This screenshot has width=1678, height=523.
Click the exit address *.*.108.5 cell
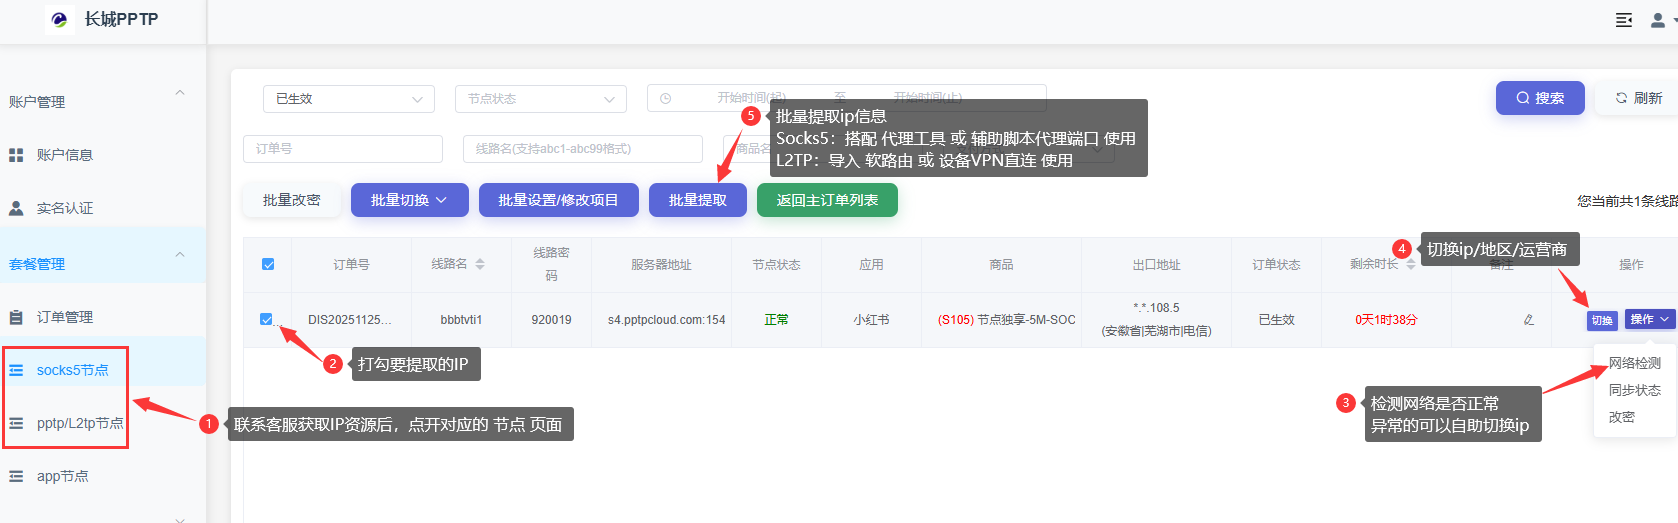click(1156, 308)
